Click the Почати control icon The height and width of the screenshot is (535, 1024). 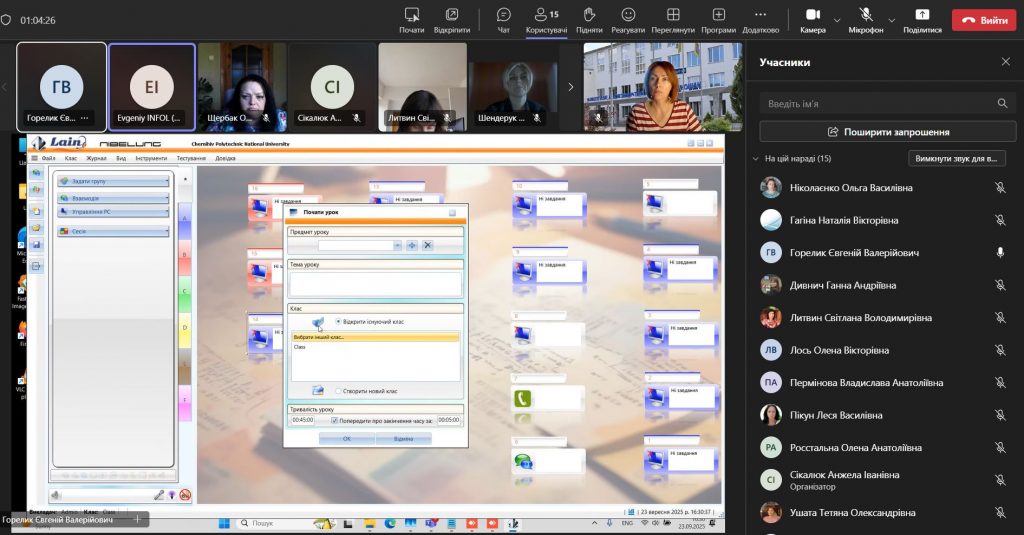pos(411,14)
